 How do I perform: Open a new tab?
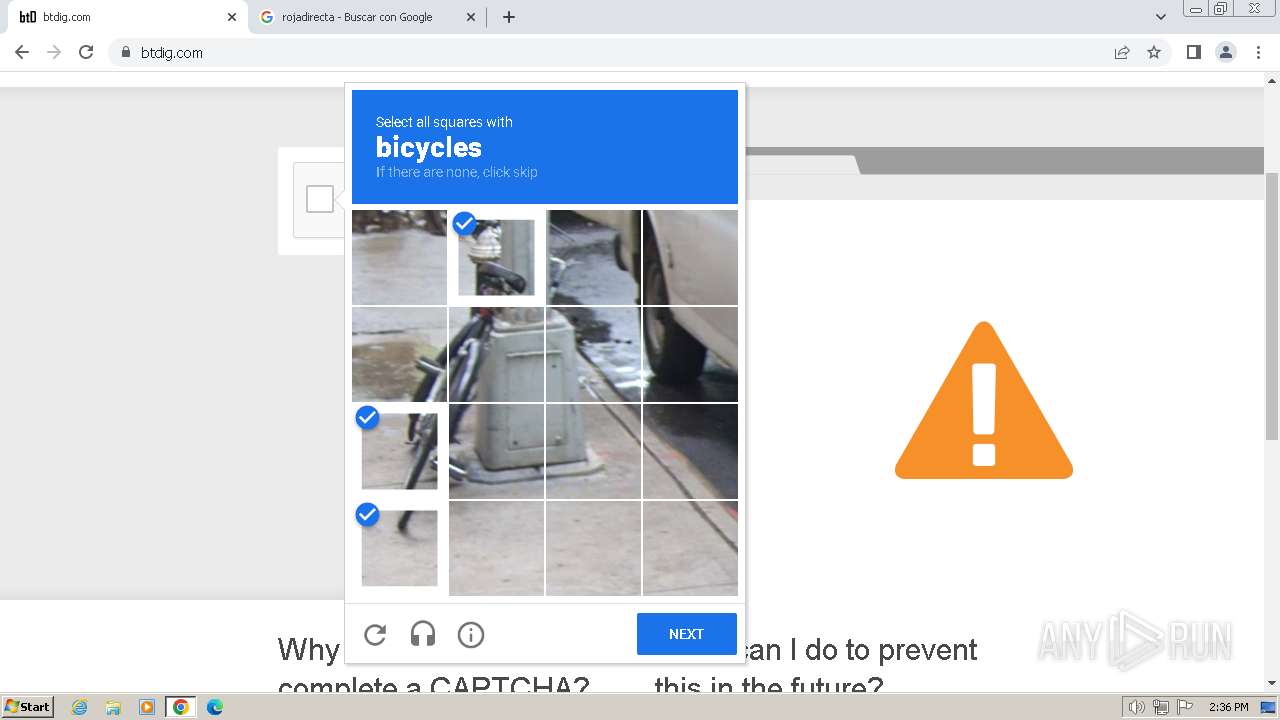coord(508,17)
